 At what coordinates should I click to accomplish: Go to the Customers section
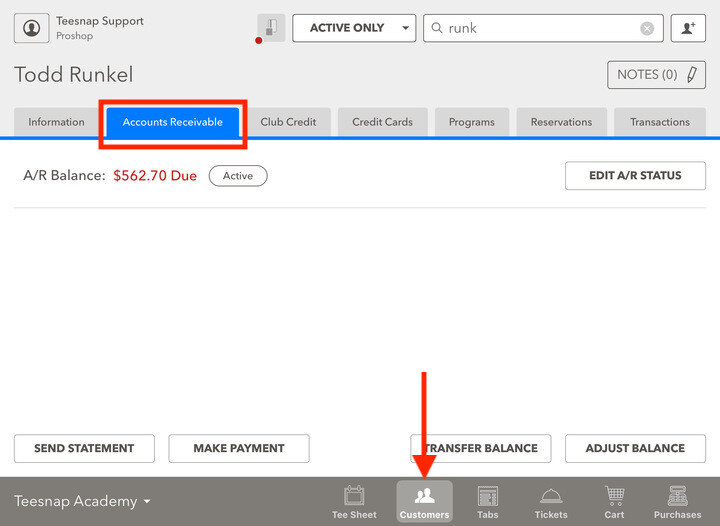tap(424, 502)
